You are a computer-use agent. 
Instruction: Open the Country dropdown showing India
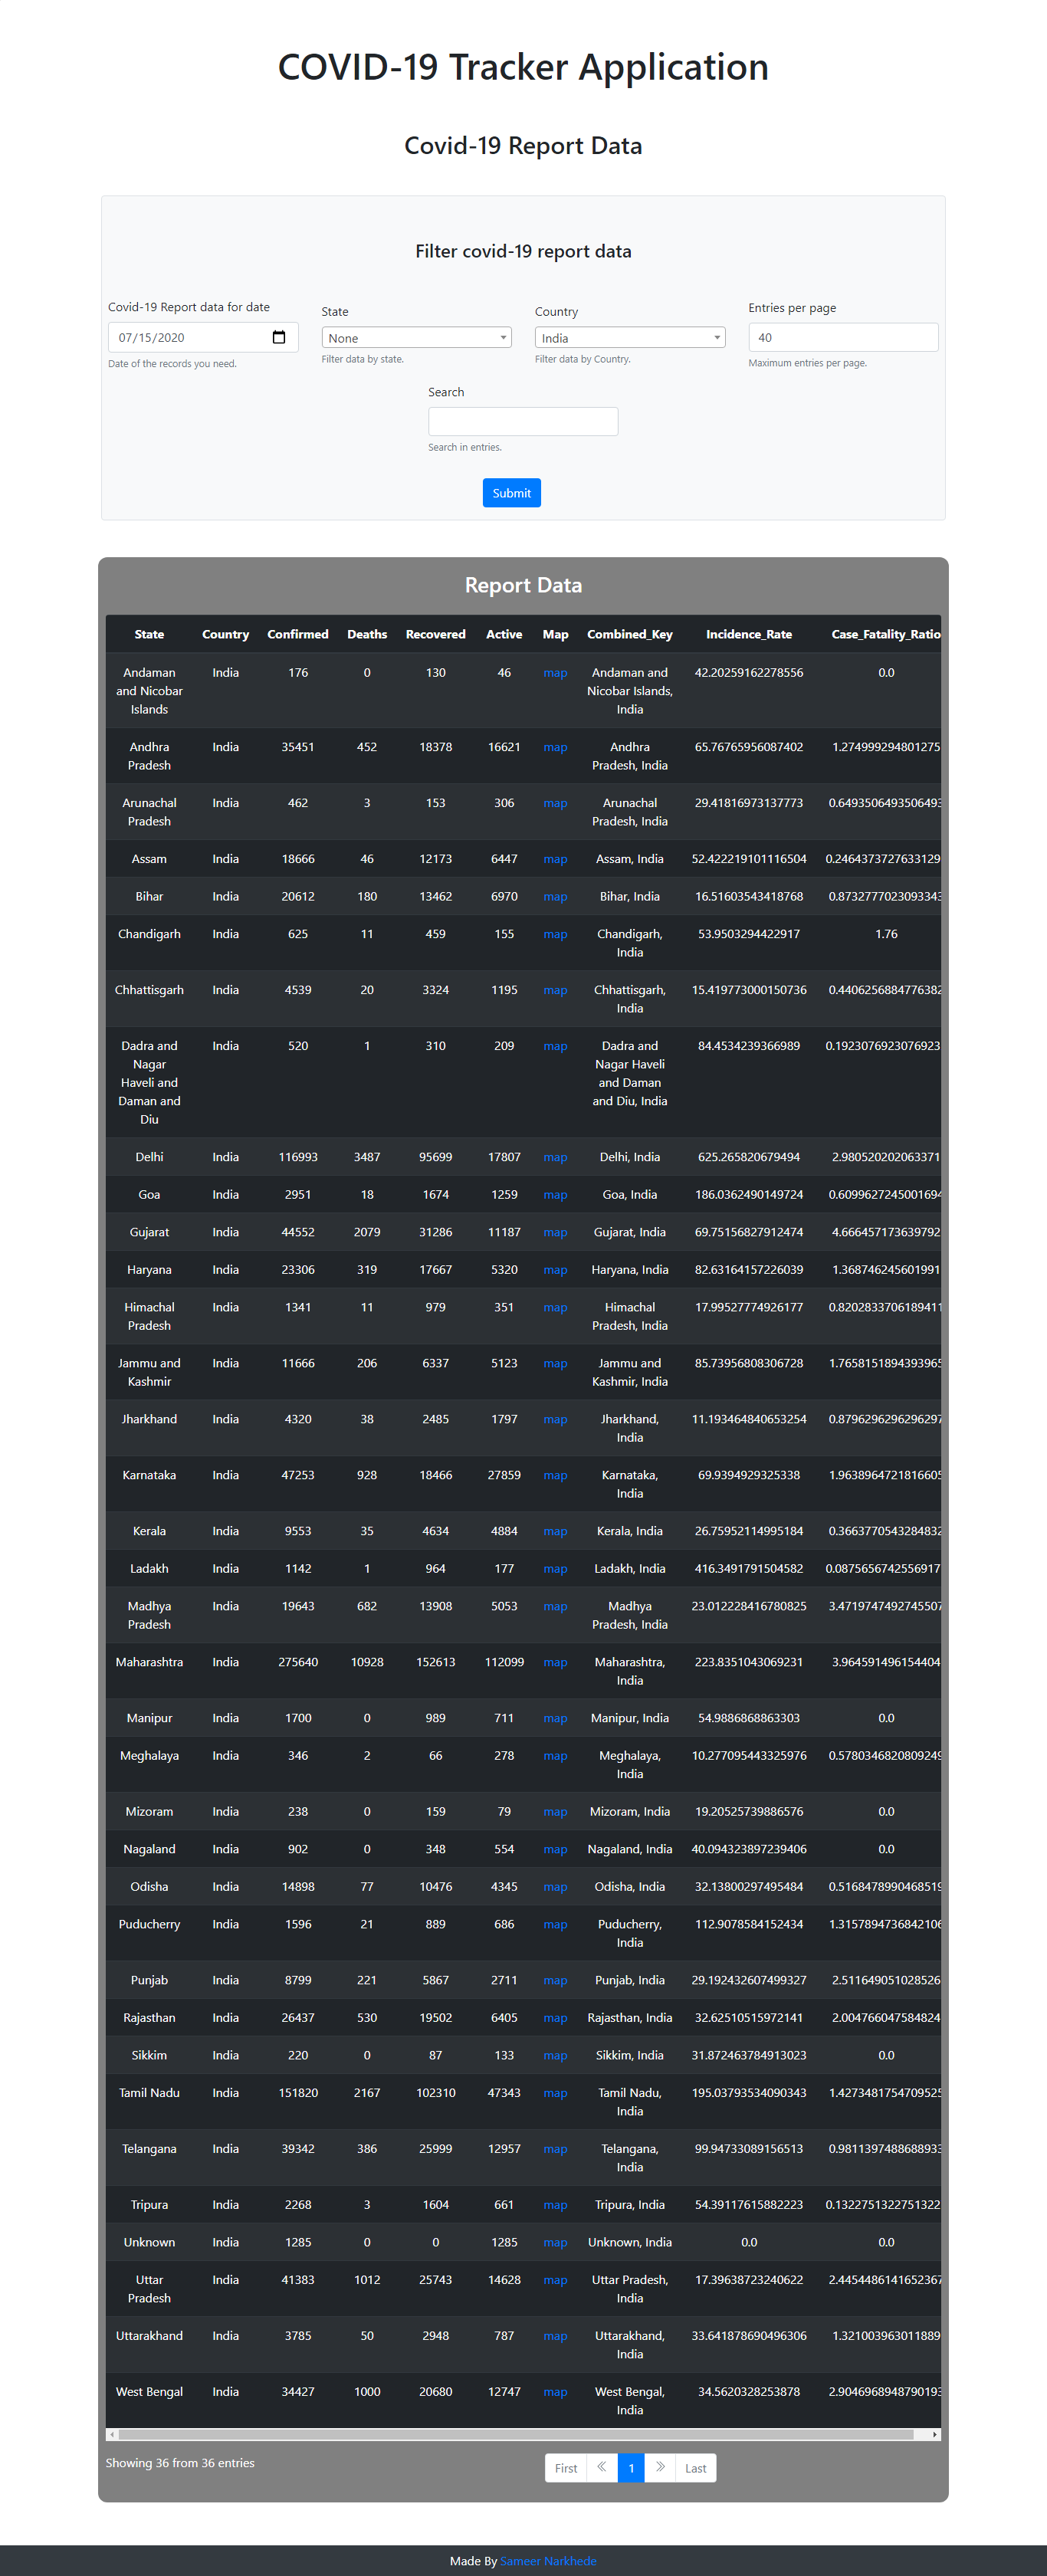pyautogui.click(x=630, y=338)
